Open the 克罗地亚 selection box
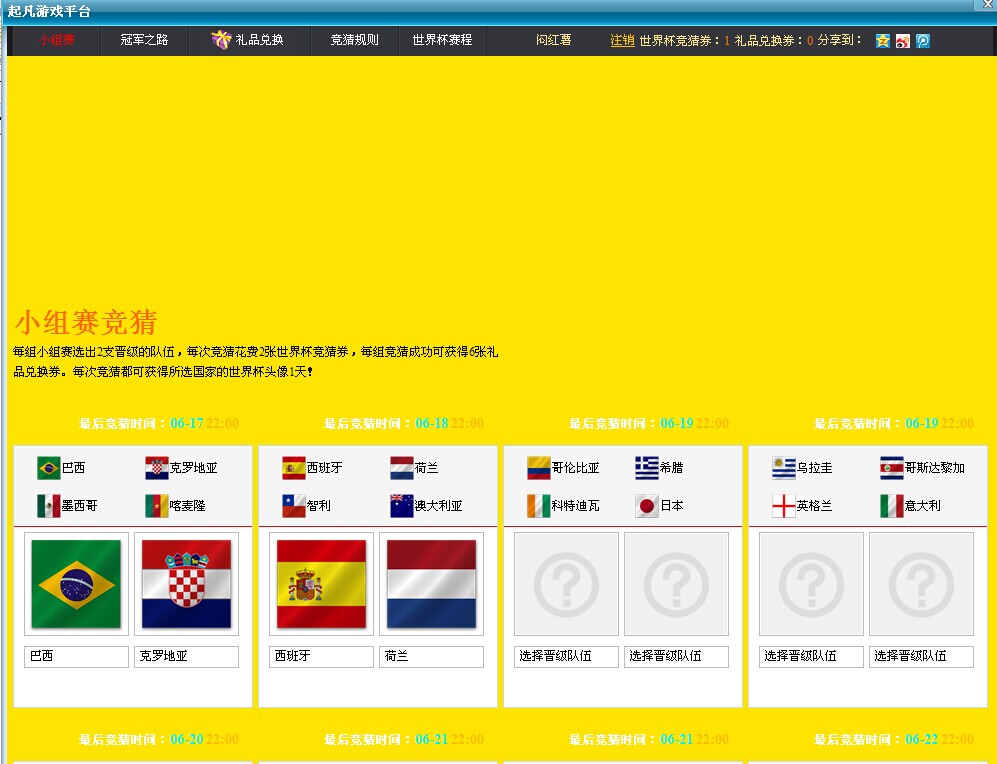The height and width of the screenshot is (764, 997). point(186,657)
